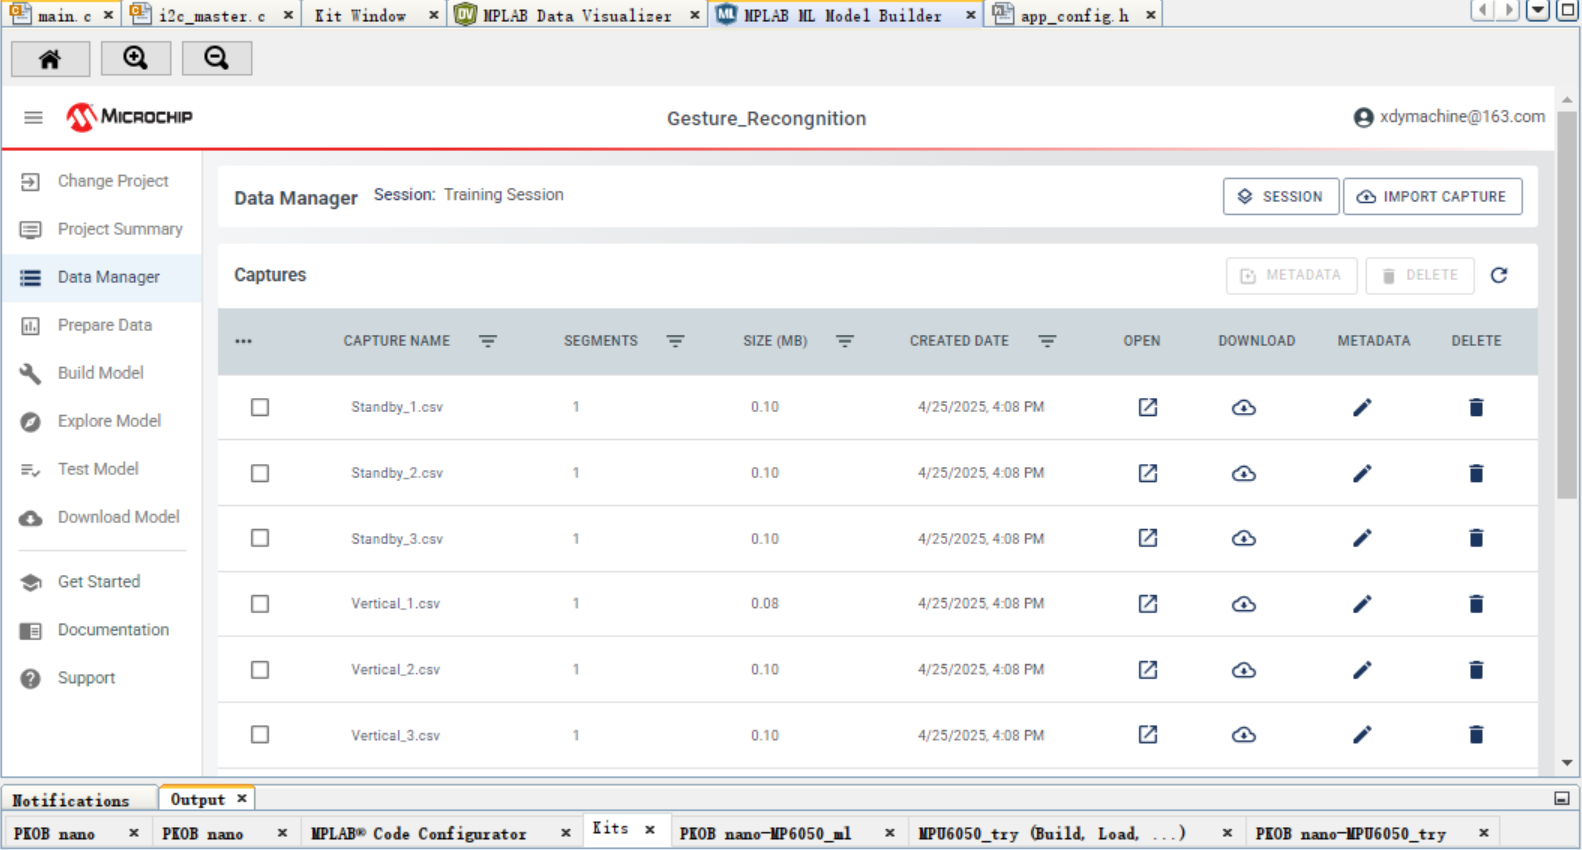Click the scrollbar down arrow

tap(1567, 763)
